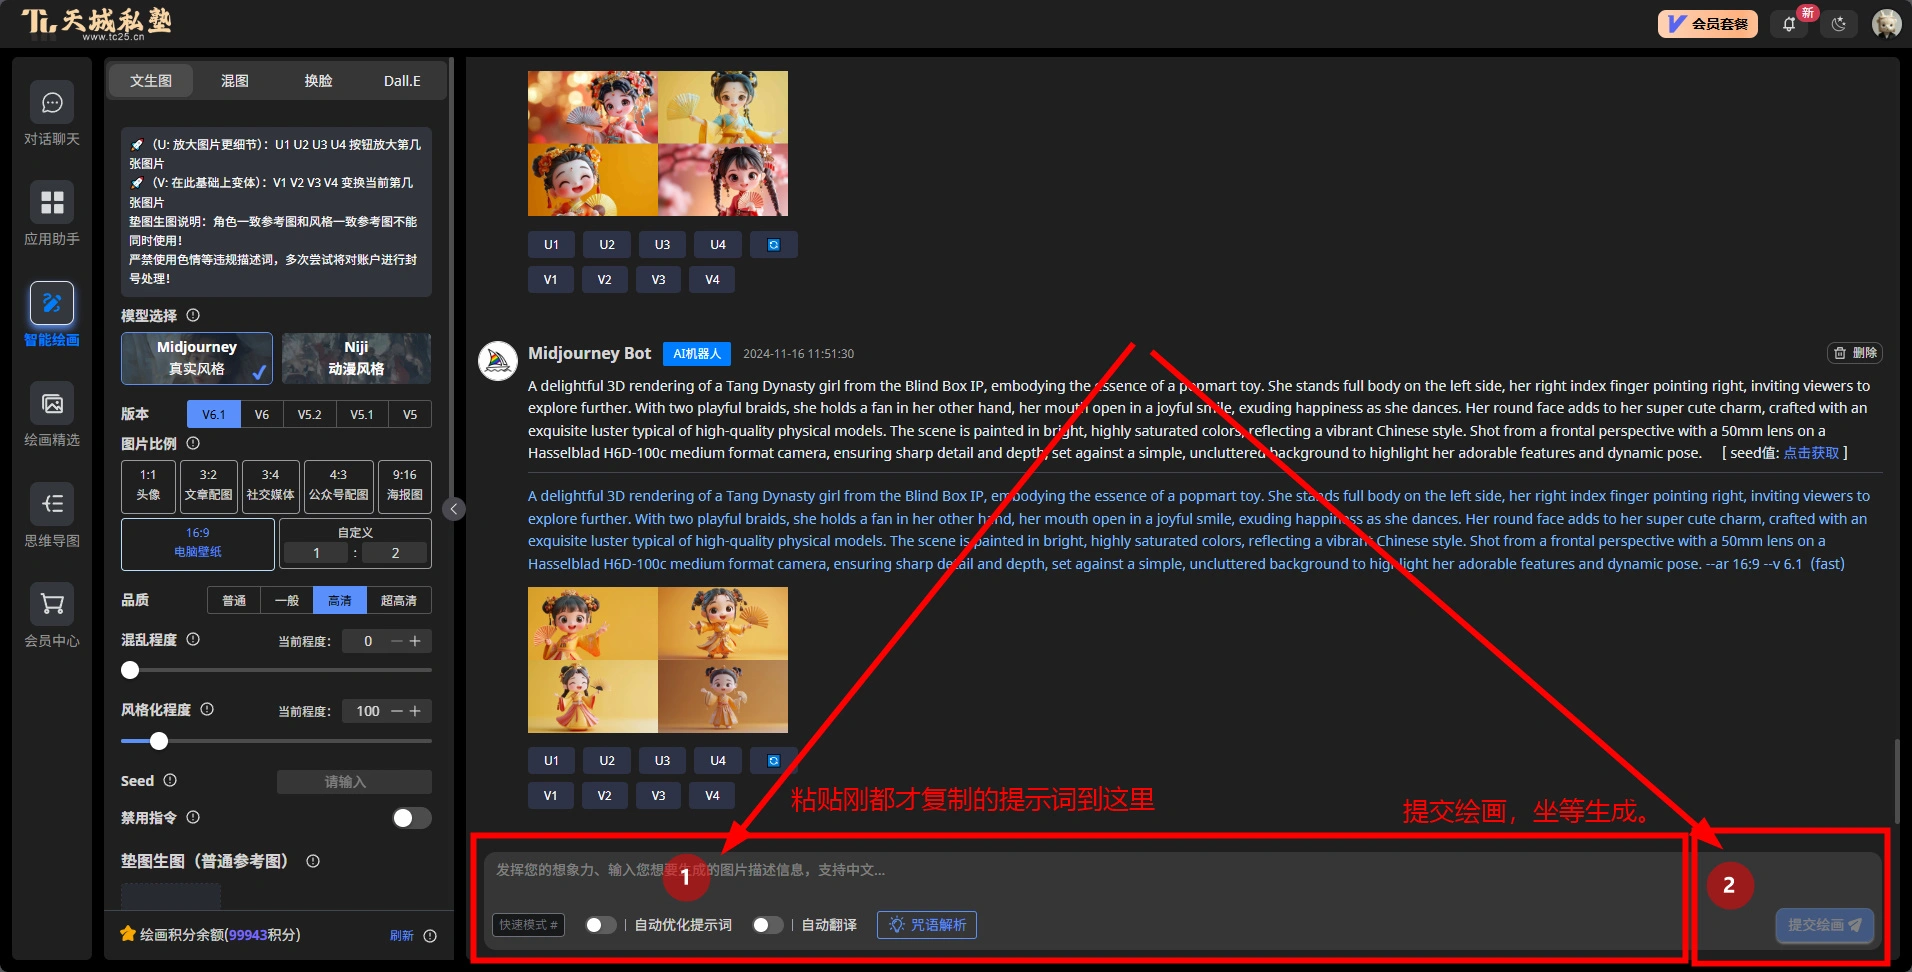Click U1 under the lower image grid
This screenshot has height=972, width=1912.
[x=551, y=761]
